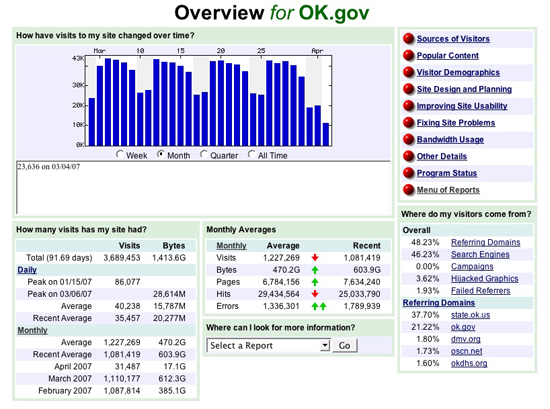Click the Pages average value 6,784,156

tap(281, 282)
